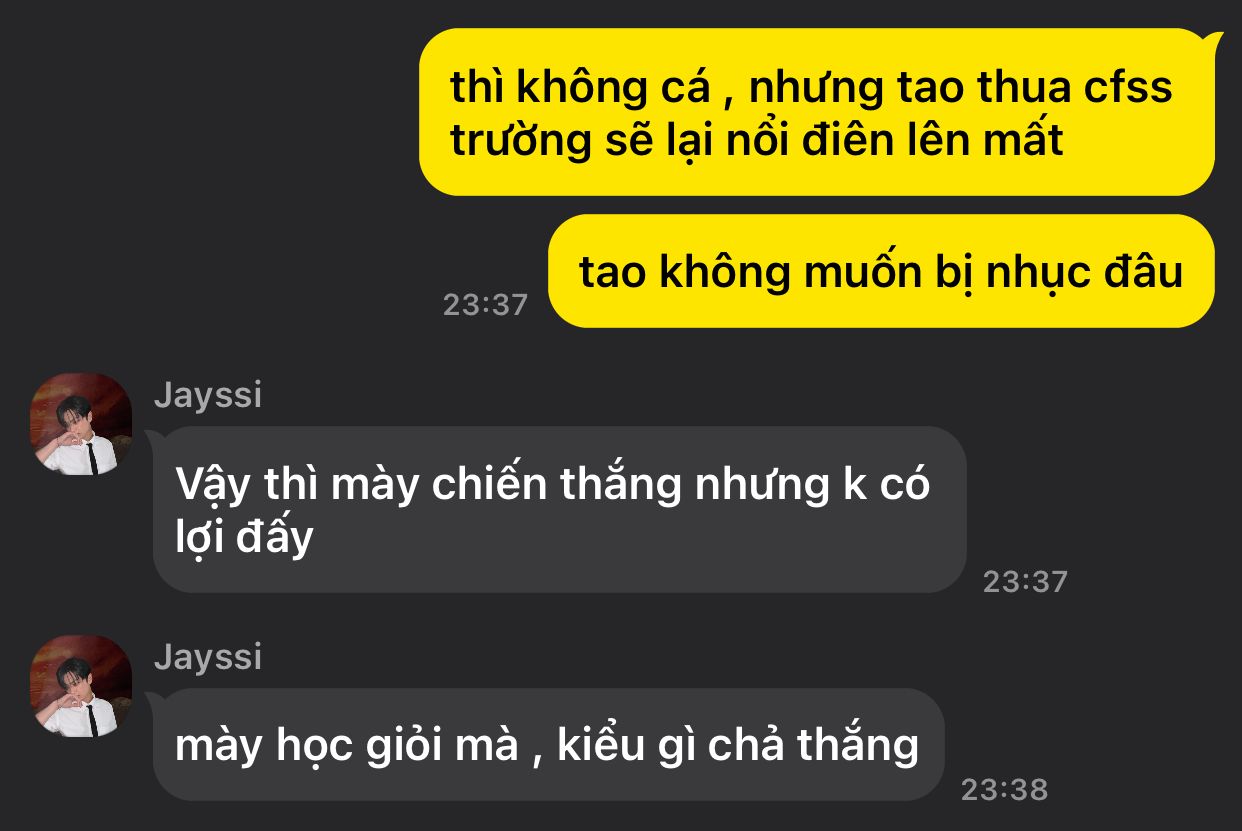Click the 23:37 timestamp beside the gray message
Viewport: 1242px width, 831px height.
[1025, 581]
